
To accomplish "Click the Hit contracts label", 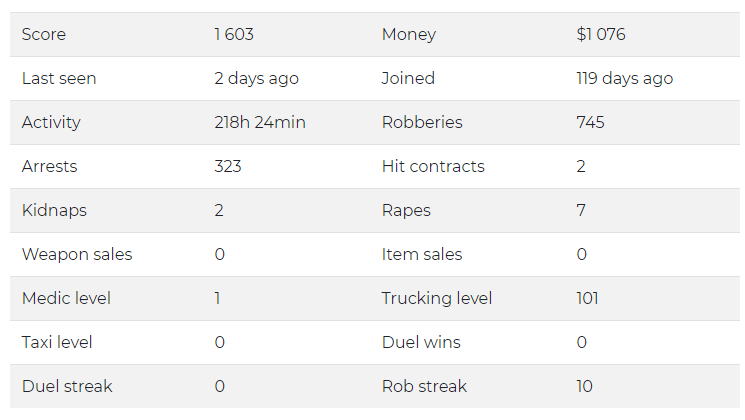I will pyautogui.click(x=433, y=166).
